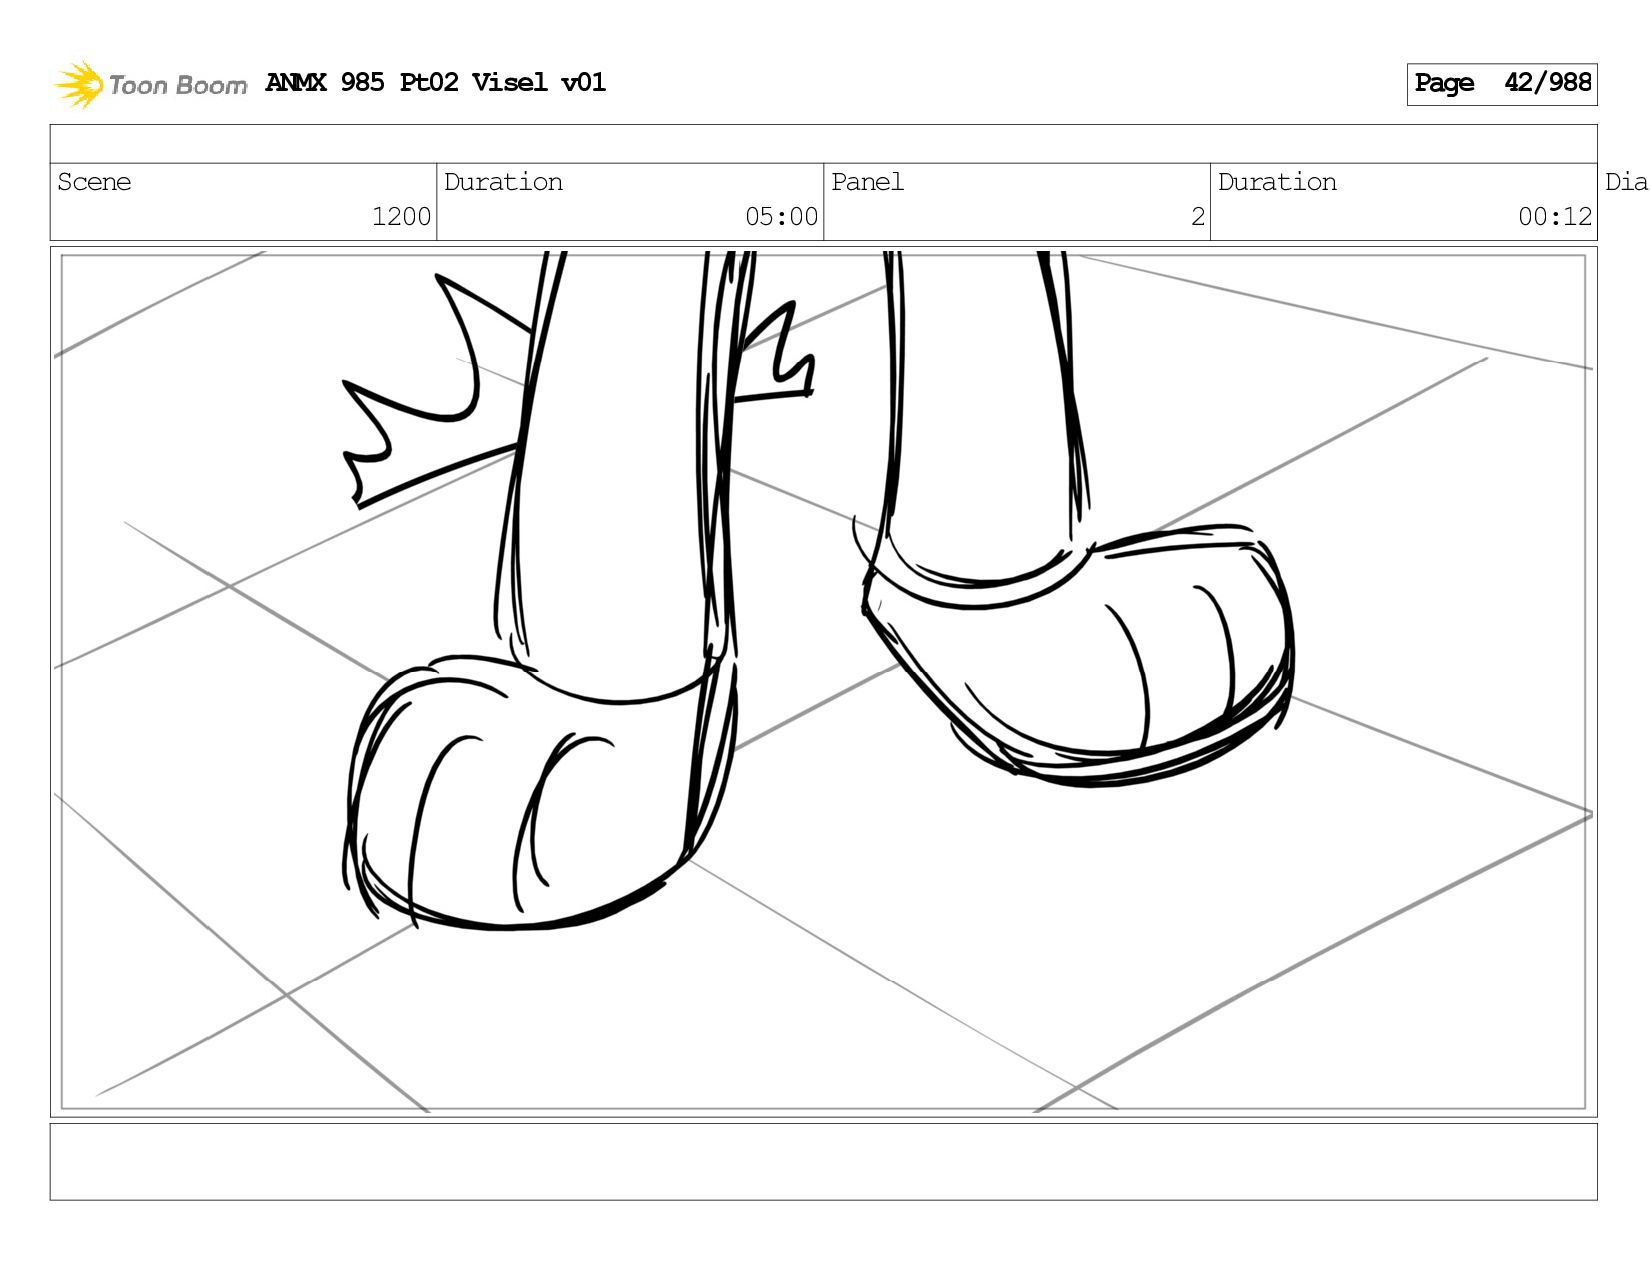Click the "Duration" label beside Panel
1650x1275 pixels.
(x=1277, y=182)
